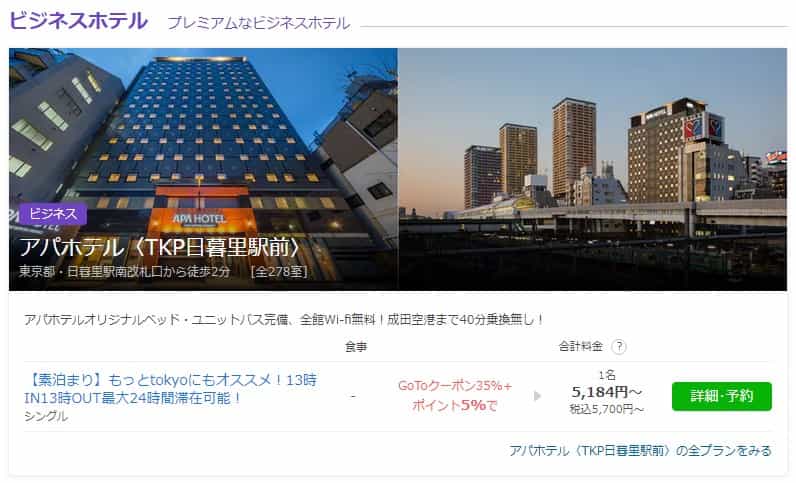
Task: Click the 日暮里駅南改札口 access text
Action: point(124,272)
